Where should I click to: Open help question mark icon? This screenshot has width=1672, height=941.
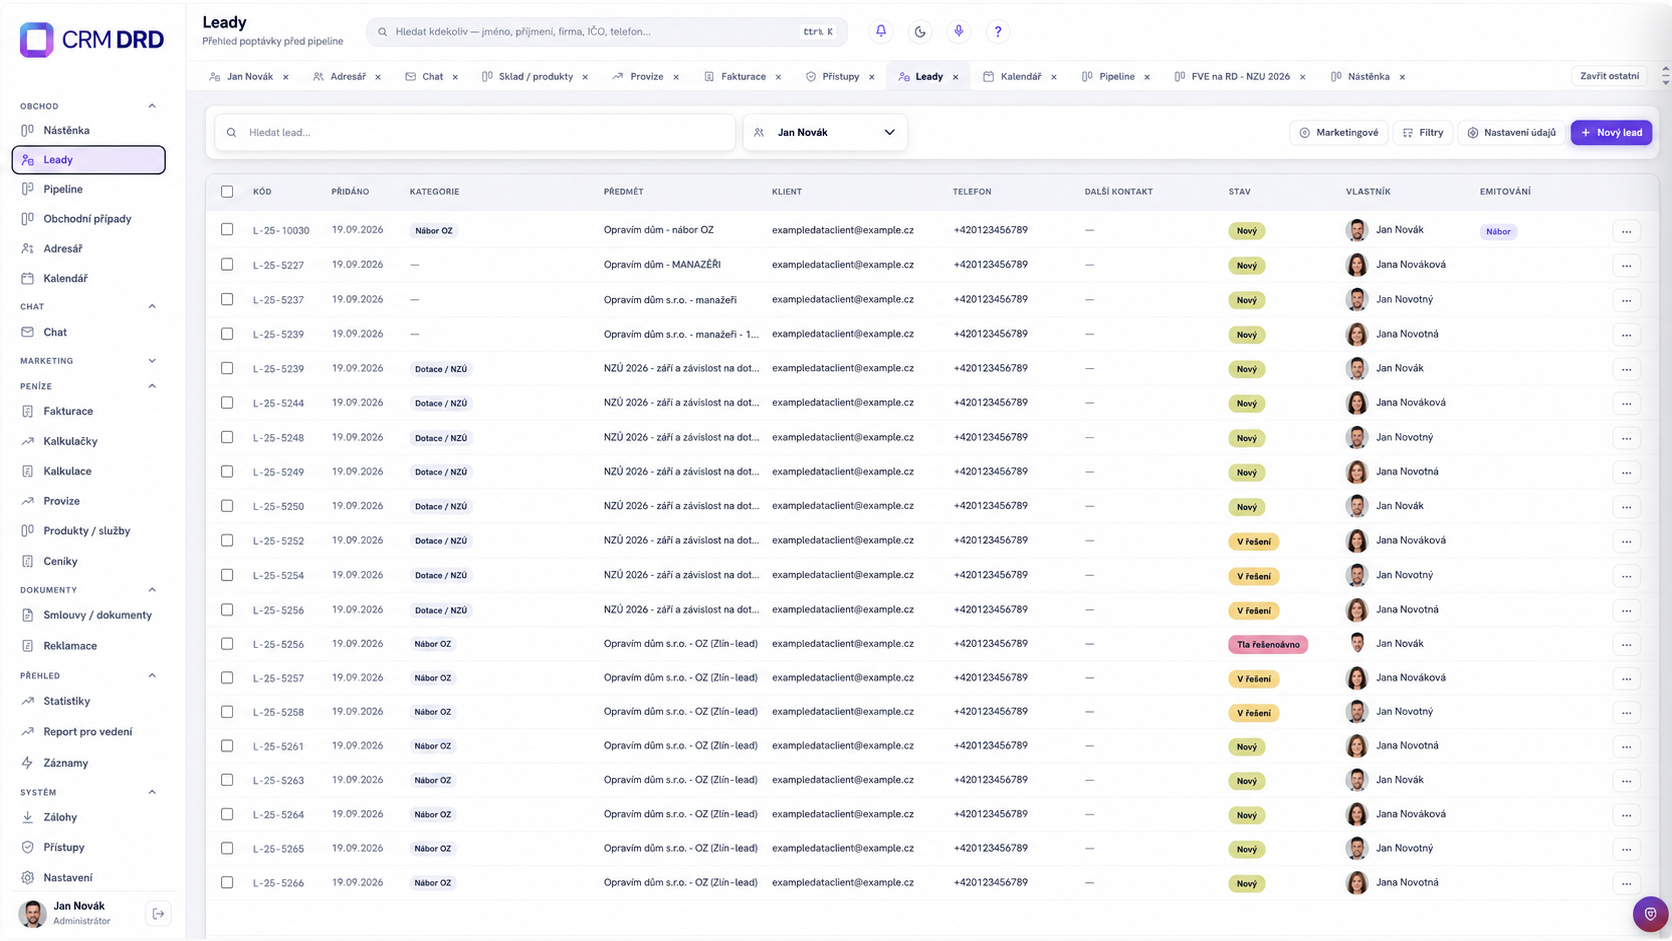pos(998,31)
